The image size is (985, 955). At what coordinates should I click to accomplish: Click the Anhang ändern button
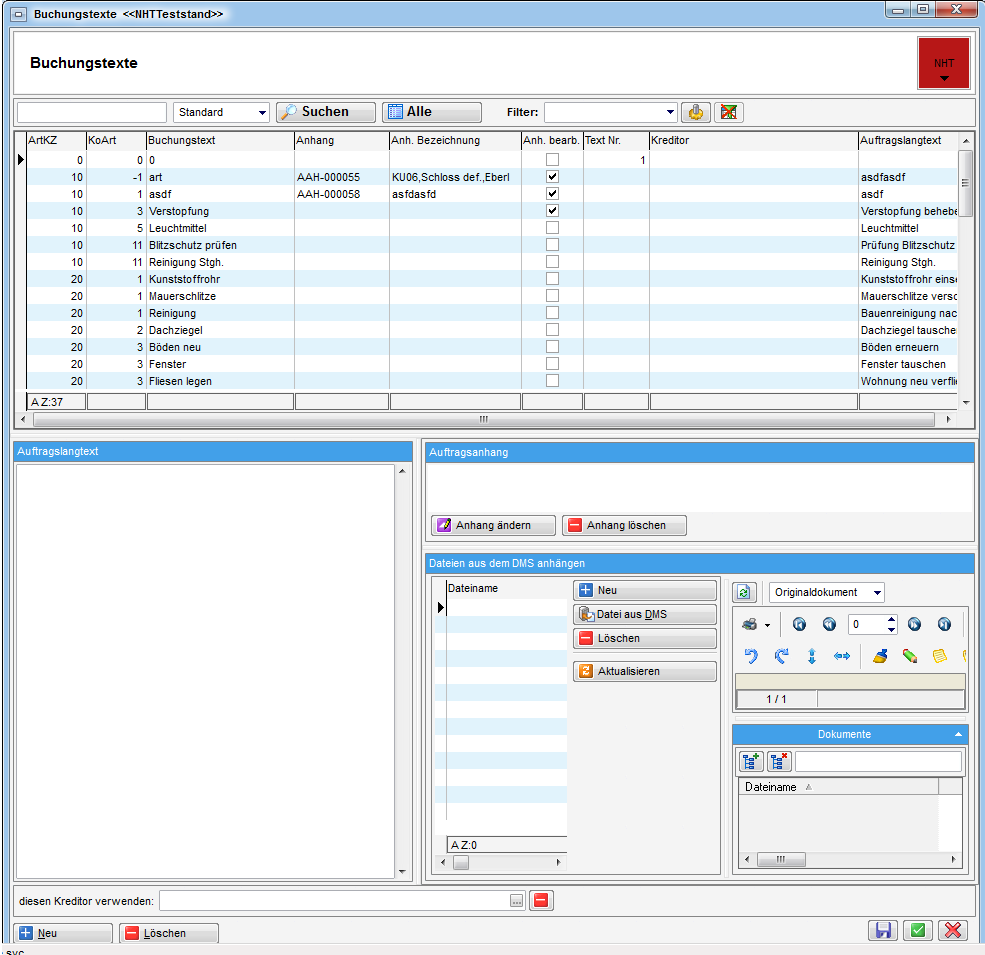tap(495, 525)
